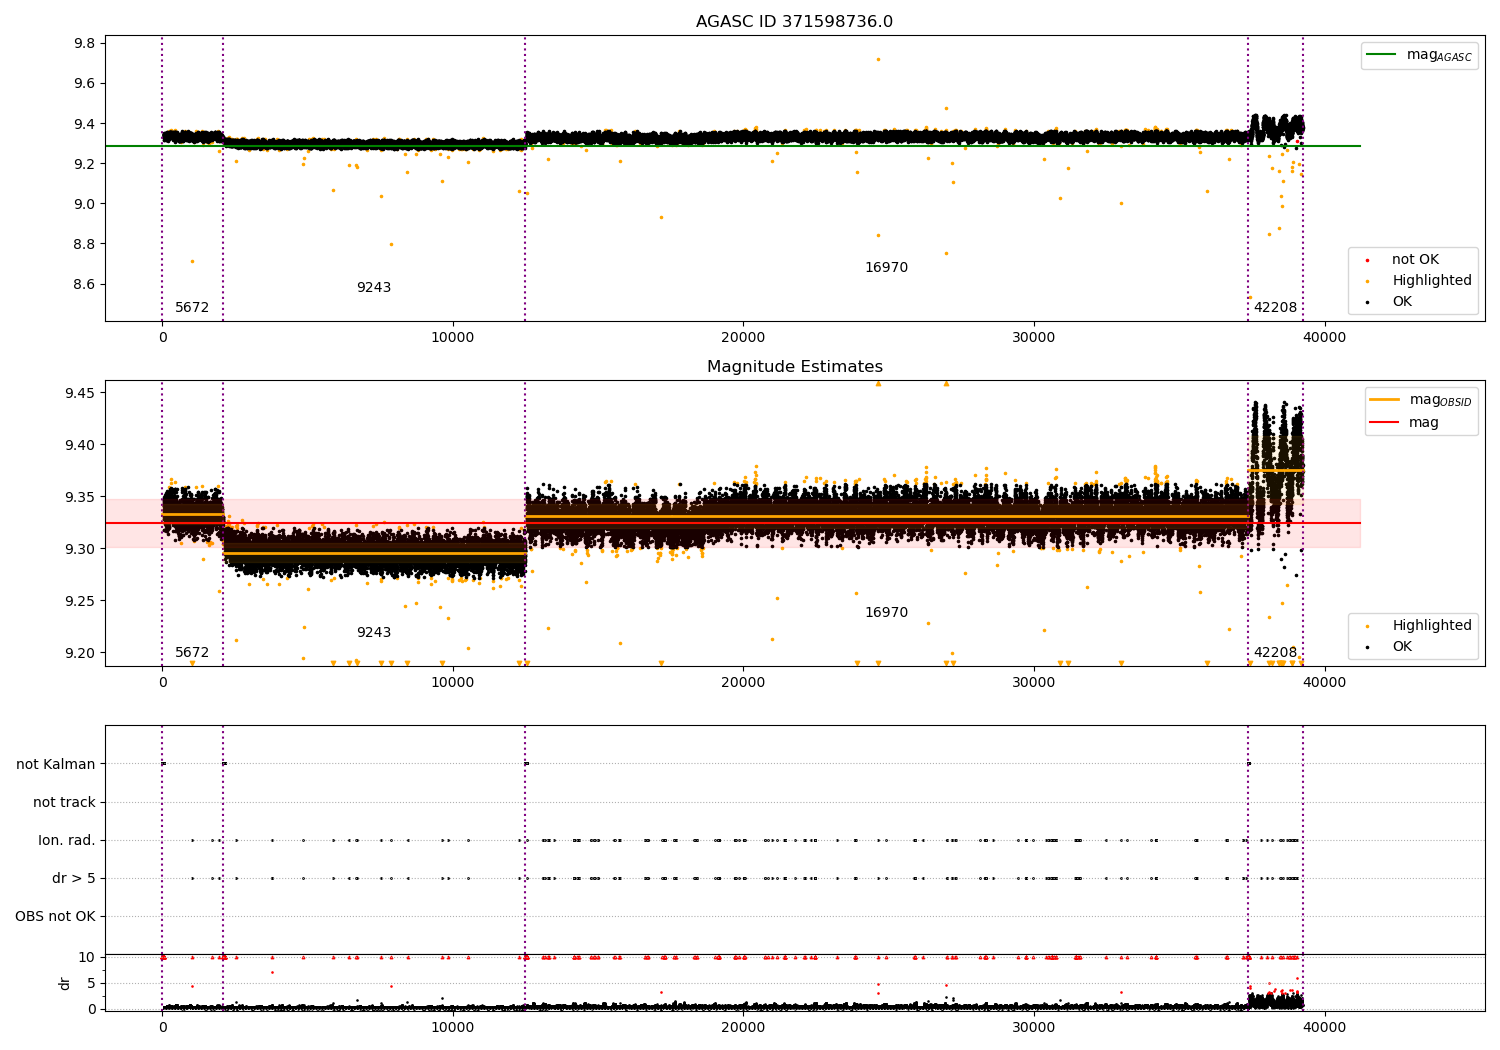
Task: Click the 9.35 y-axis tick label
Action: [x=81, y=497]
